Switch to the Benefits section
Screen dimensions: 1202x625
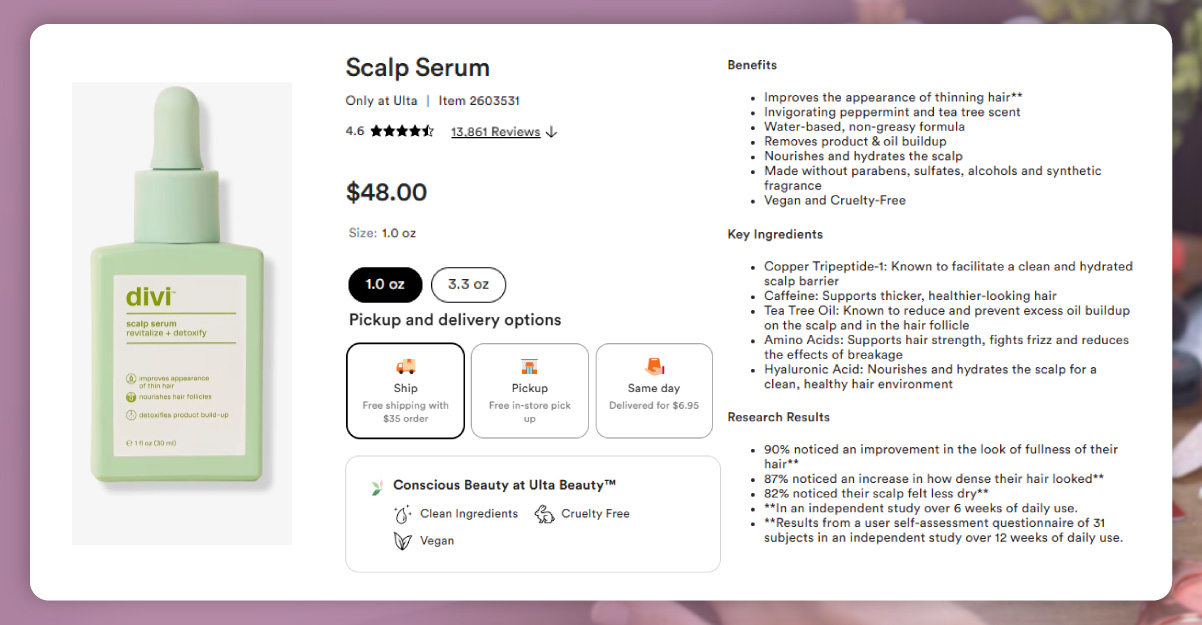(x=752, y=64)
